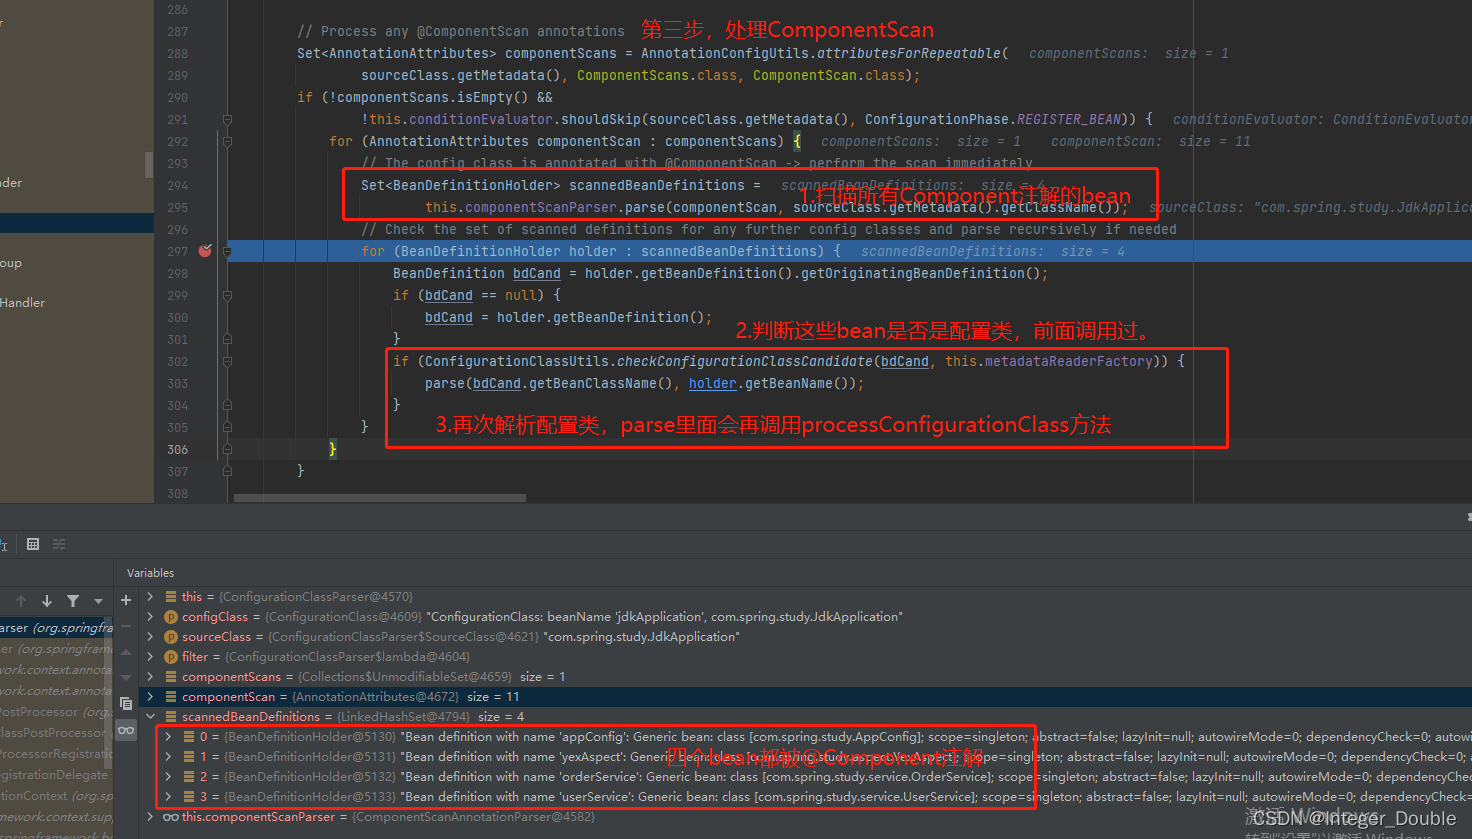Click the element icon of index 0 row
1472x839 pixels.
(x=189, y=737)
